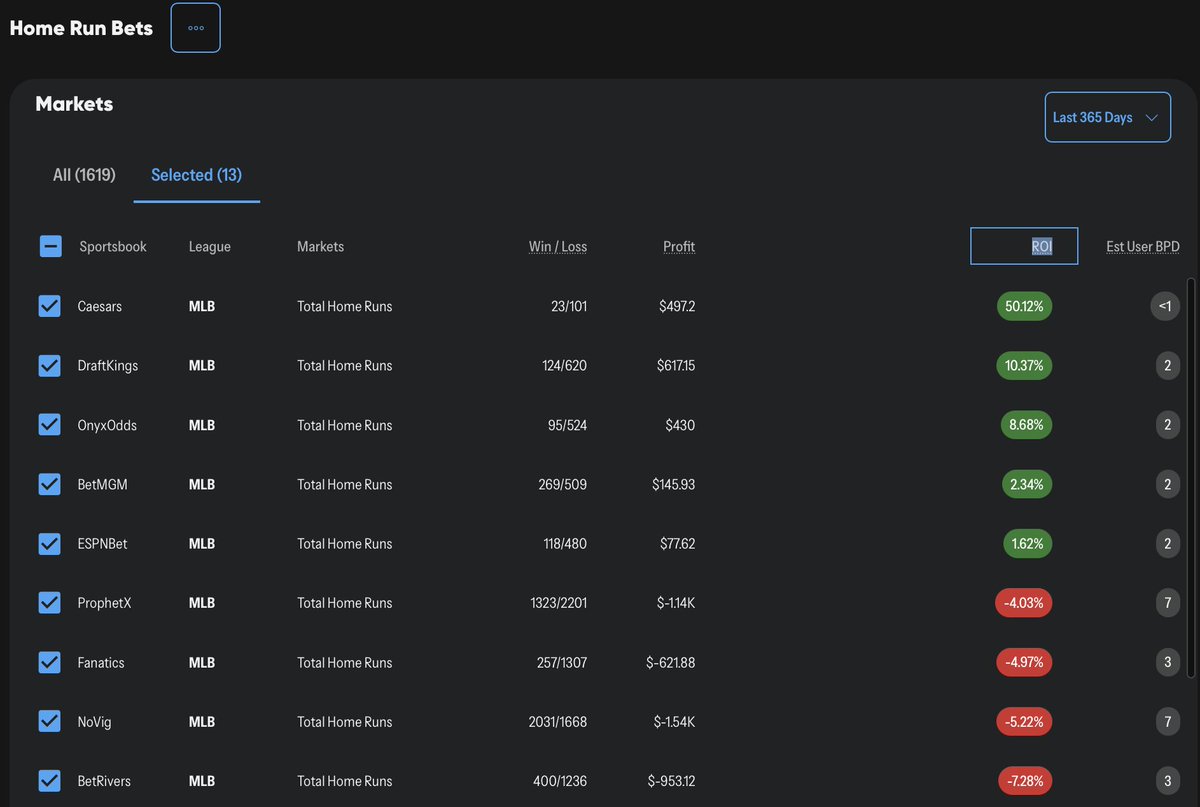The width and height of the screenshot is (1200, 807).
Task: Click the 2031/1668 win/loss value
Action: pyautogui.click(x=558, y=721)
